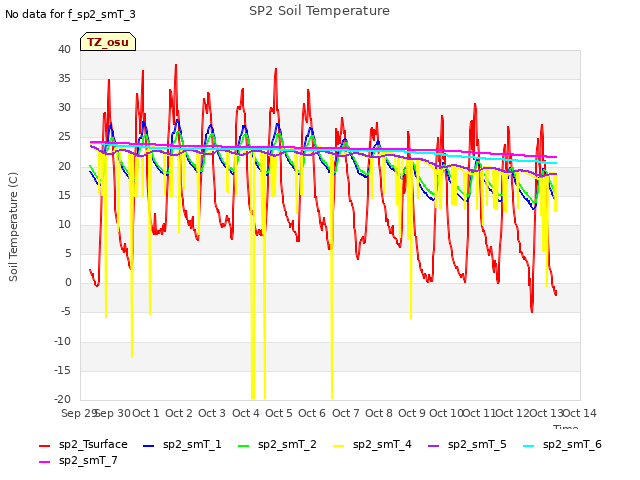Click the magenta sp2_smT_7 legend swatch
Screen dimensions: 640x480
pyautogui.click(x=44, y=462)
